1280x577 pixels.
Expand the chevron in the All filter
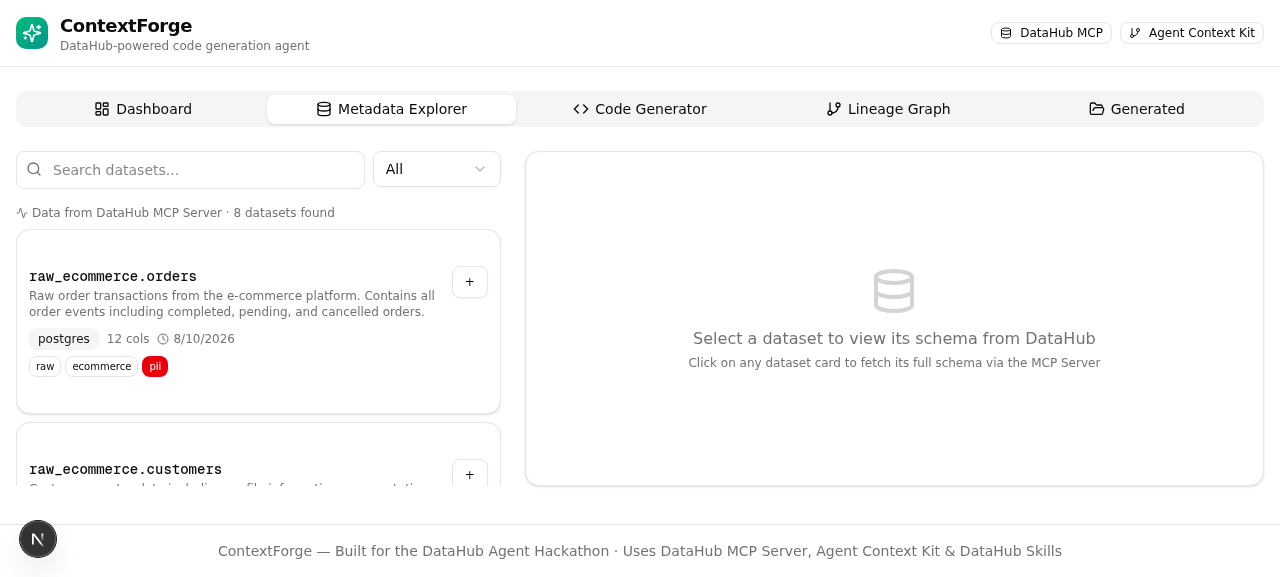[x=480, y=169]
